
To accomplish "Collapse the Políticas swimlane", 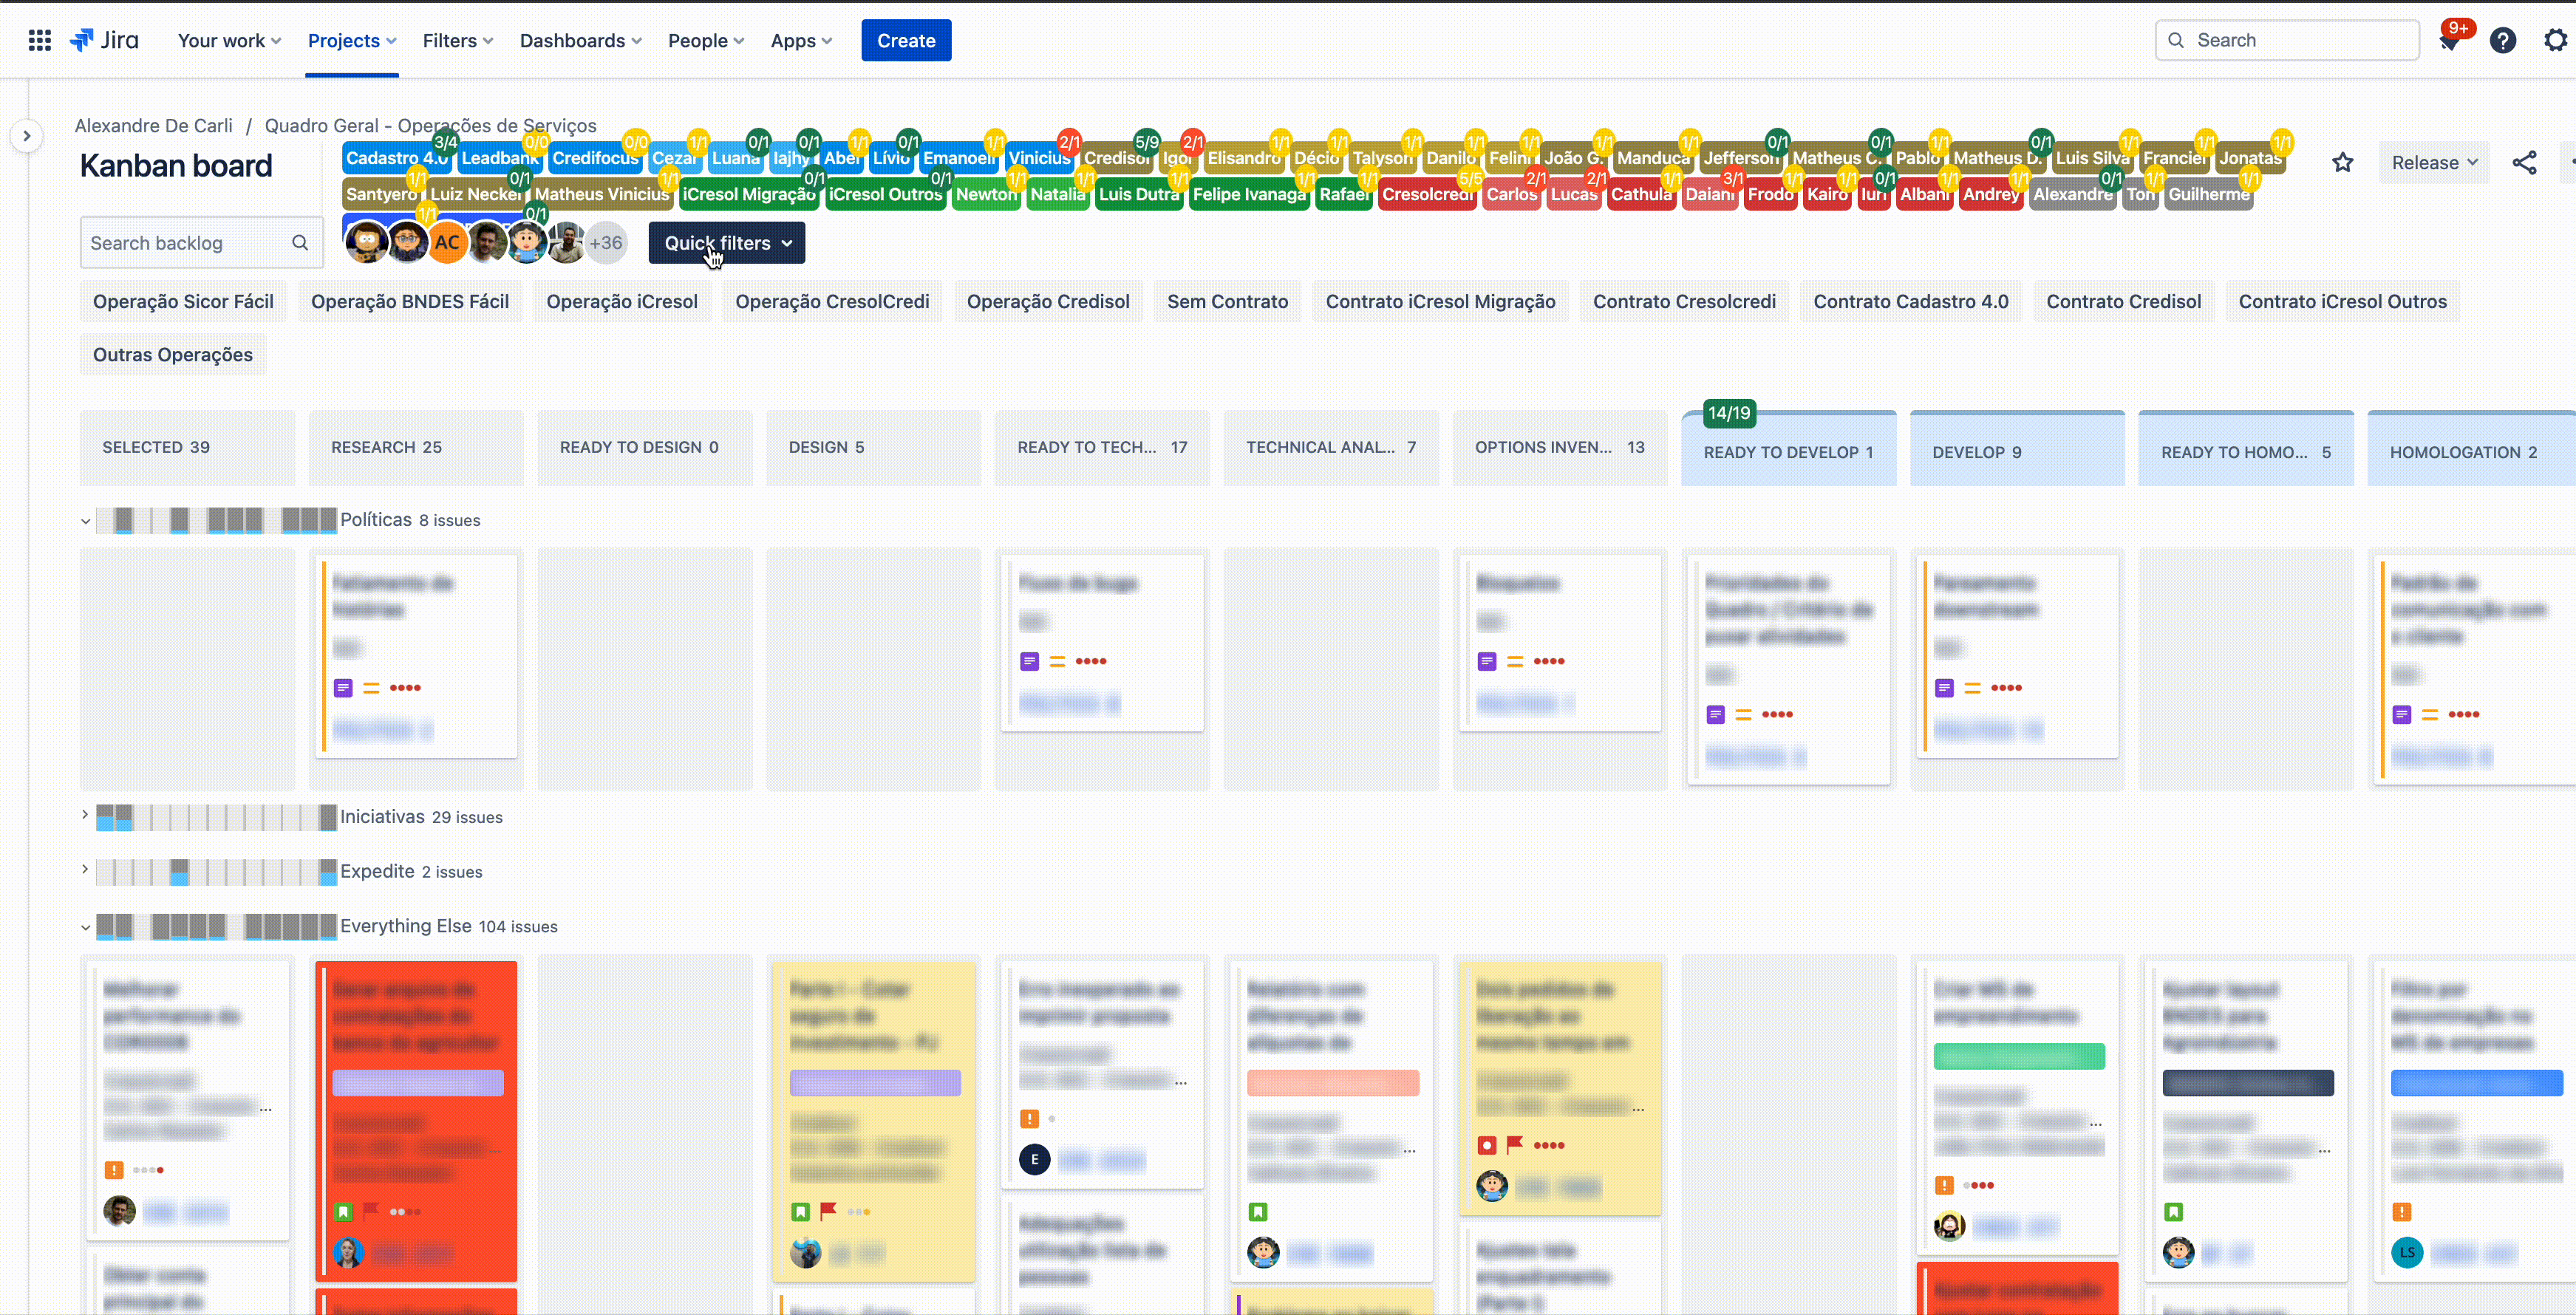I will (x=86, y=521).
